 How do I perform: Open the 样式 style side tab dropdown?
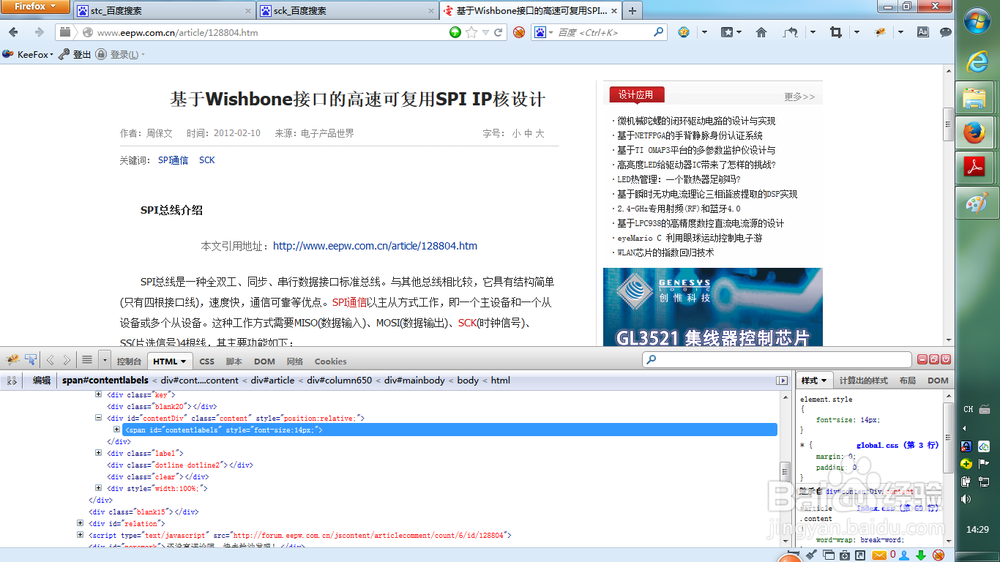[814, 380]
